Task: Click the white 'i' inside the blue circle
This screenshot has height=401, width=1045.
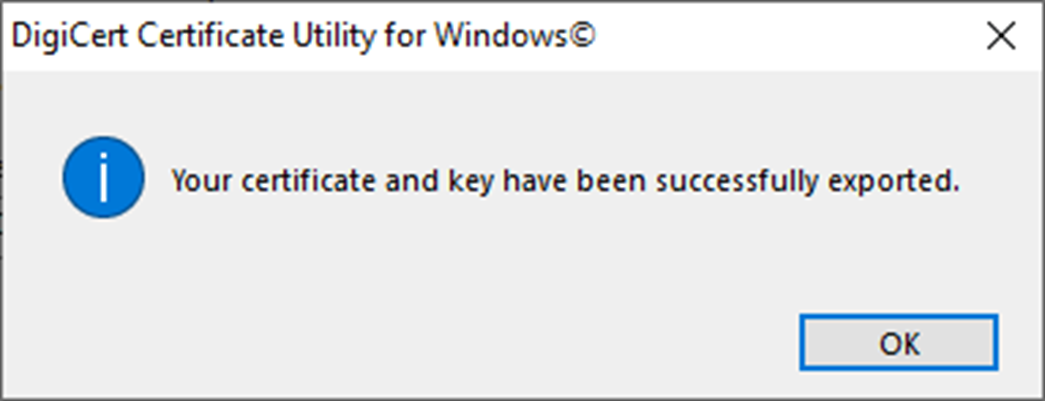Action: [103, 179]
